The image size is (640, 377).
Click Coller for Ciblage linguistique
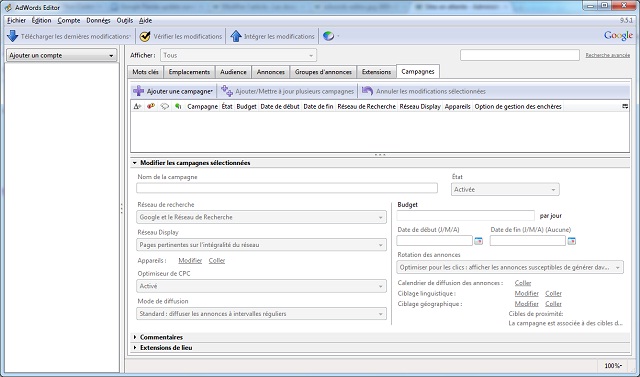[x=553, y=293]
